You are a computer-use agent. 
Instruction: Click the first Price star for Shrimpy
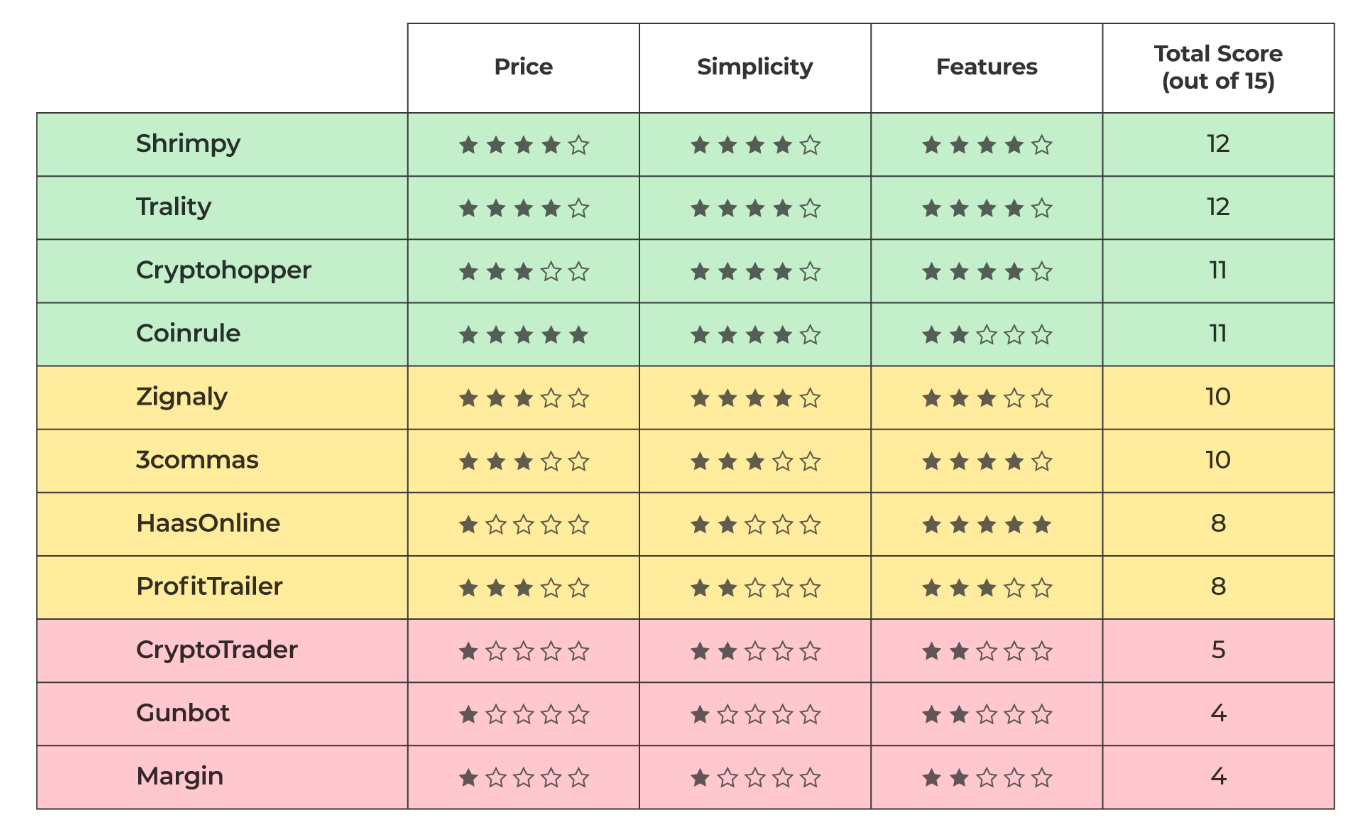[468, 145]
